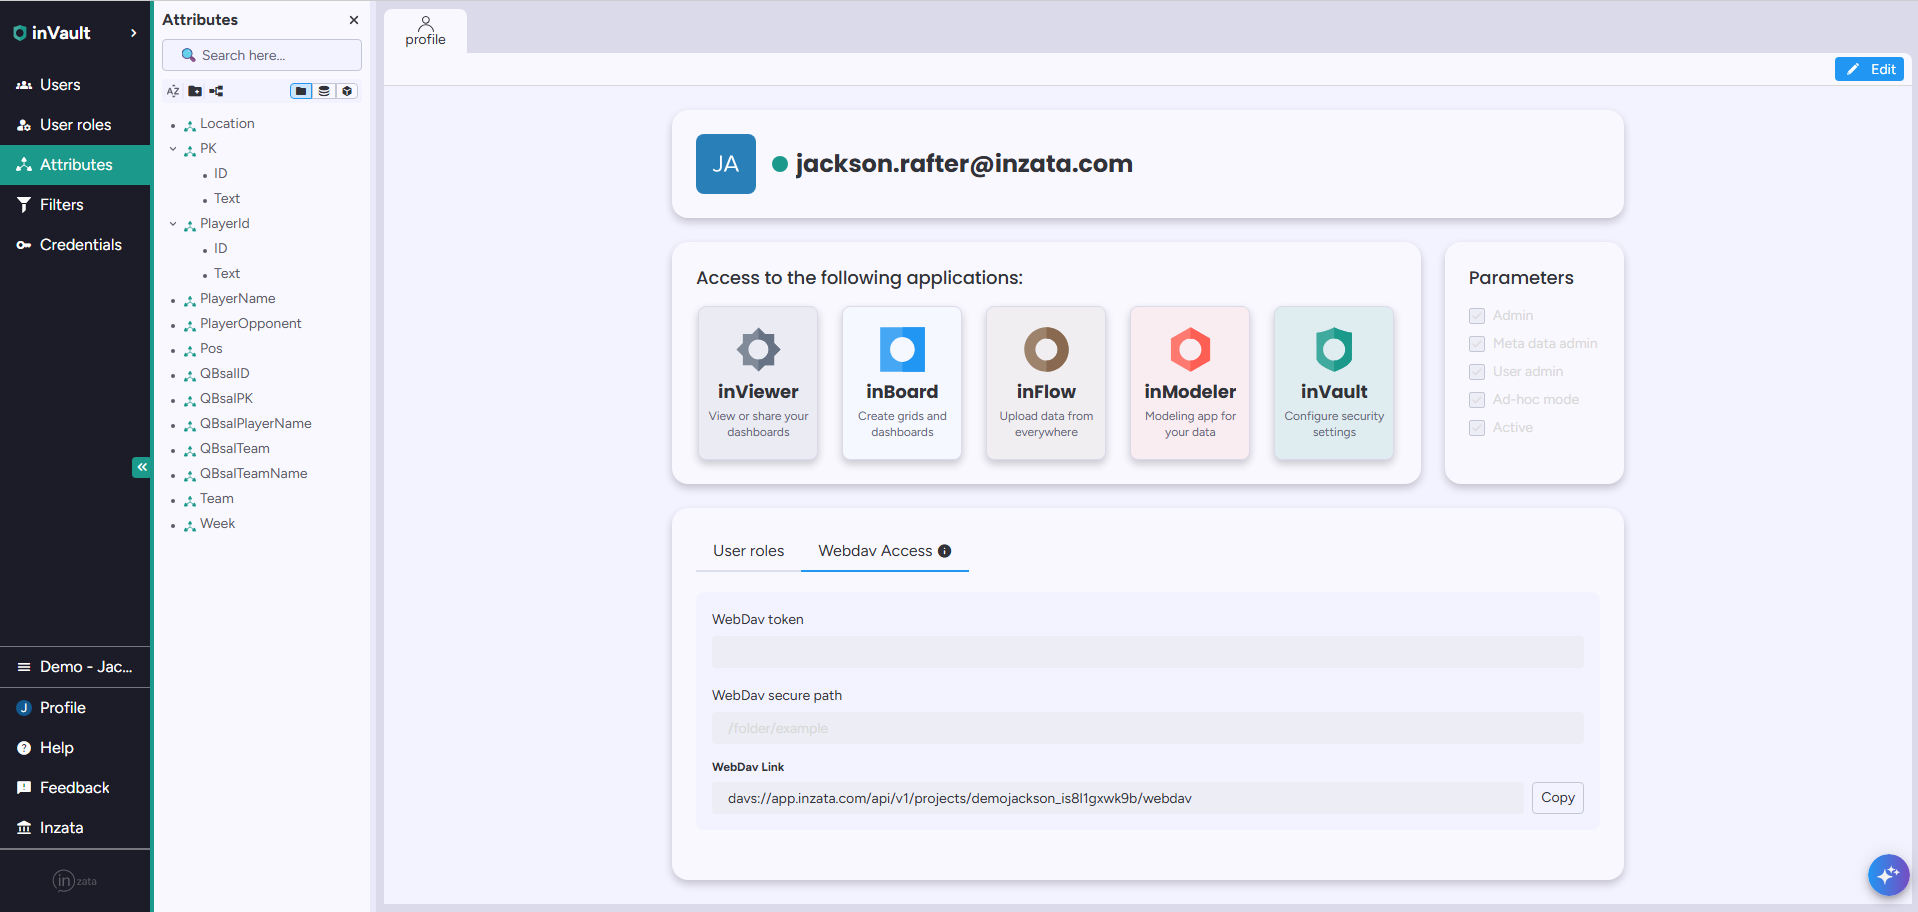Select User roles in the sidebar
The width and height of the screenshot is (1918, 912).
[x=74, y=125]
